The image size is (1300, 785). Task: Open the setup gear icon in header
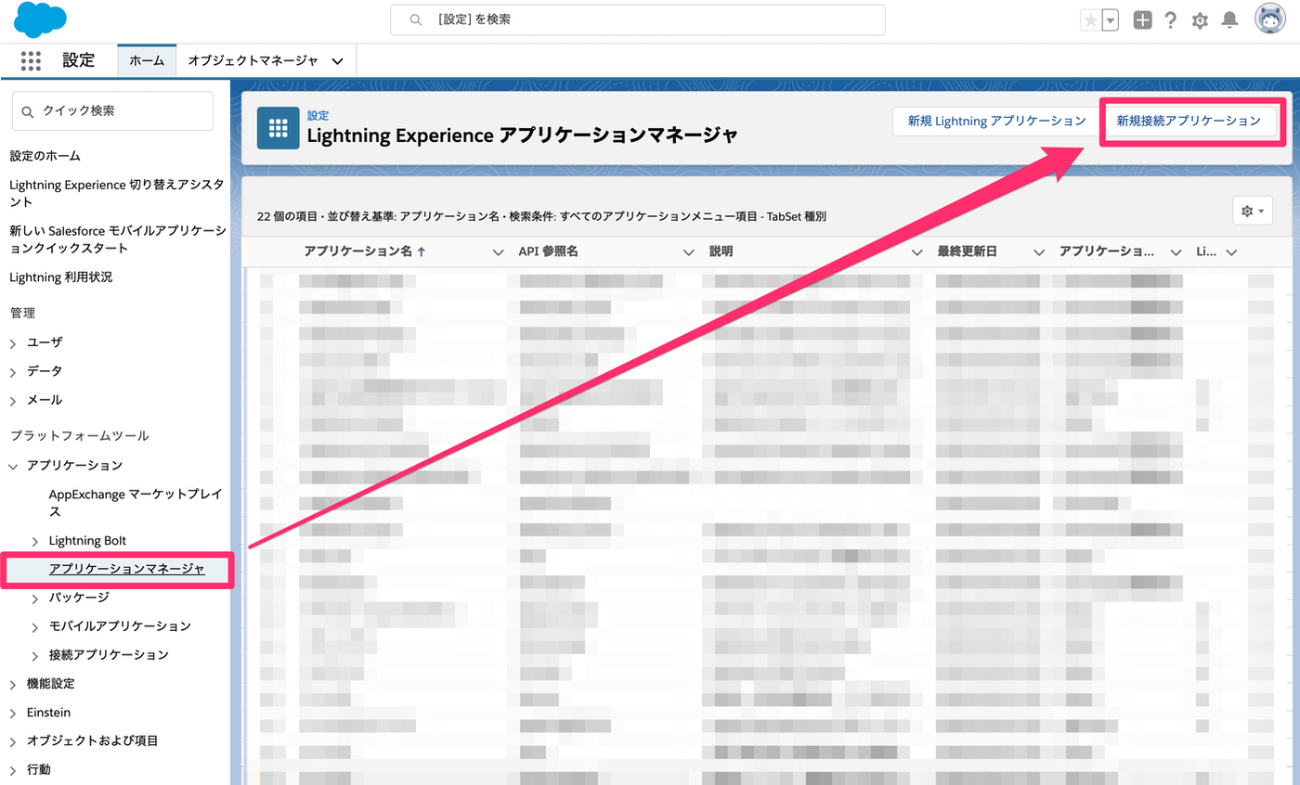click(x=1200, y=20)
